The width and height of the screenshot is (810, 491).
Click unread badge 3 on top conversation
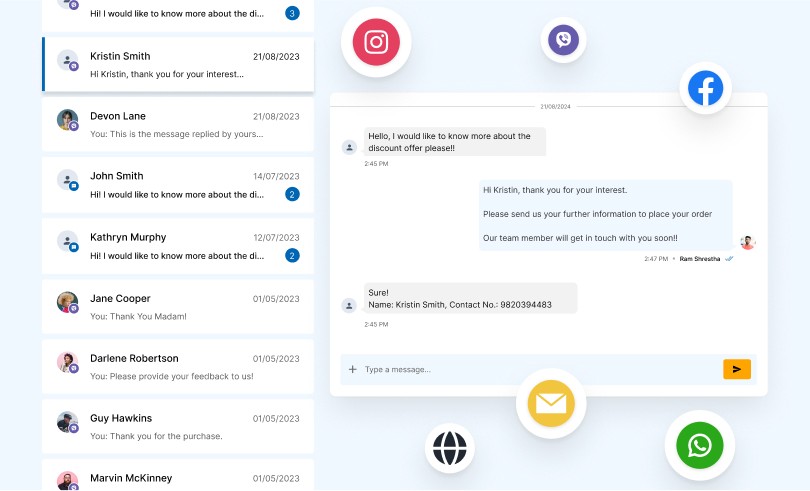[x=292, y=13]
